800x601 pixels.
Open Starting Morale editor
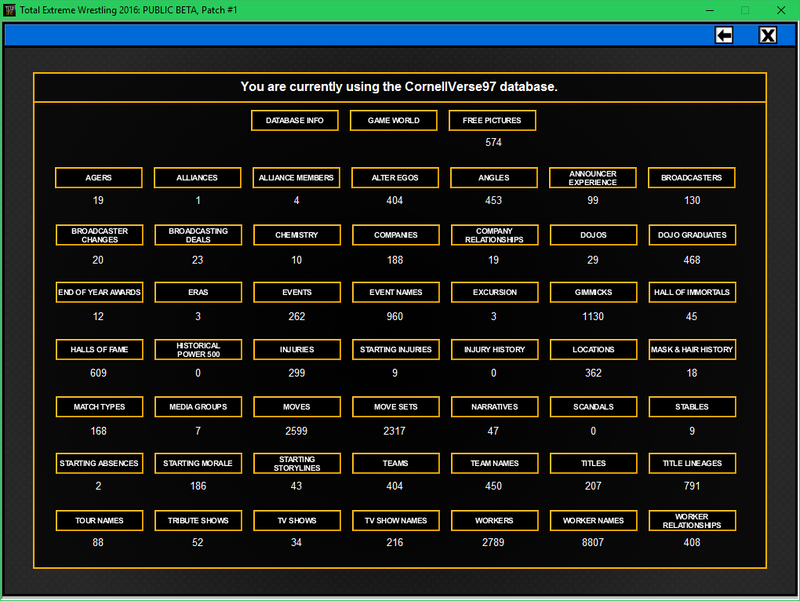198,463
